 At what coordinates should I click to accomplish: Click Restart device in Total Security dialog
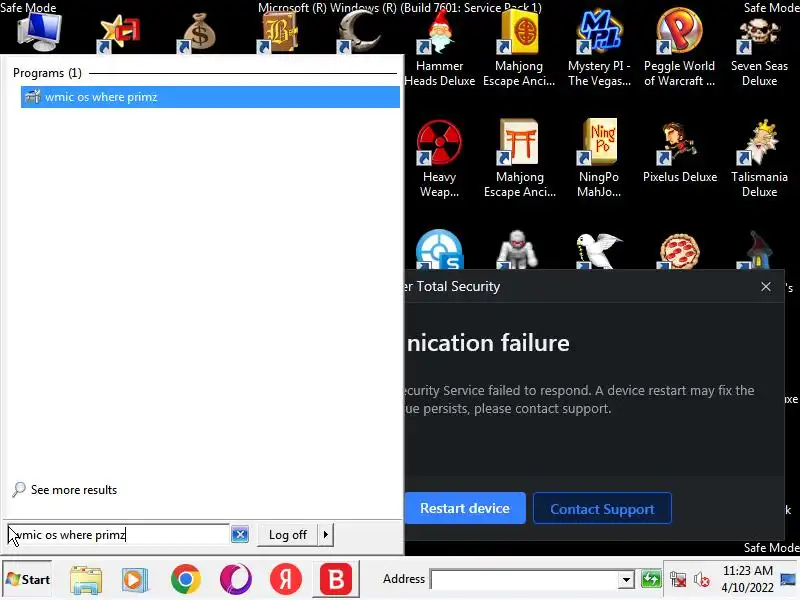click(465, 508)
